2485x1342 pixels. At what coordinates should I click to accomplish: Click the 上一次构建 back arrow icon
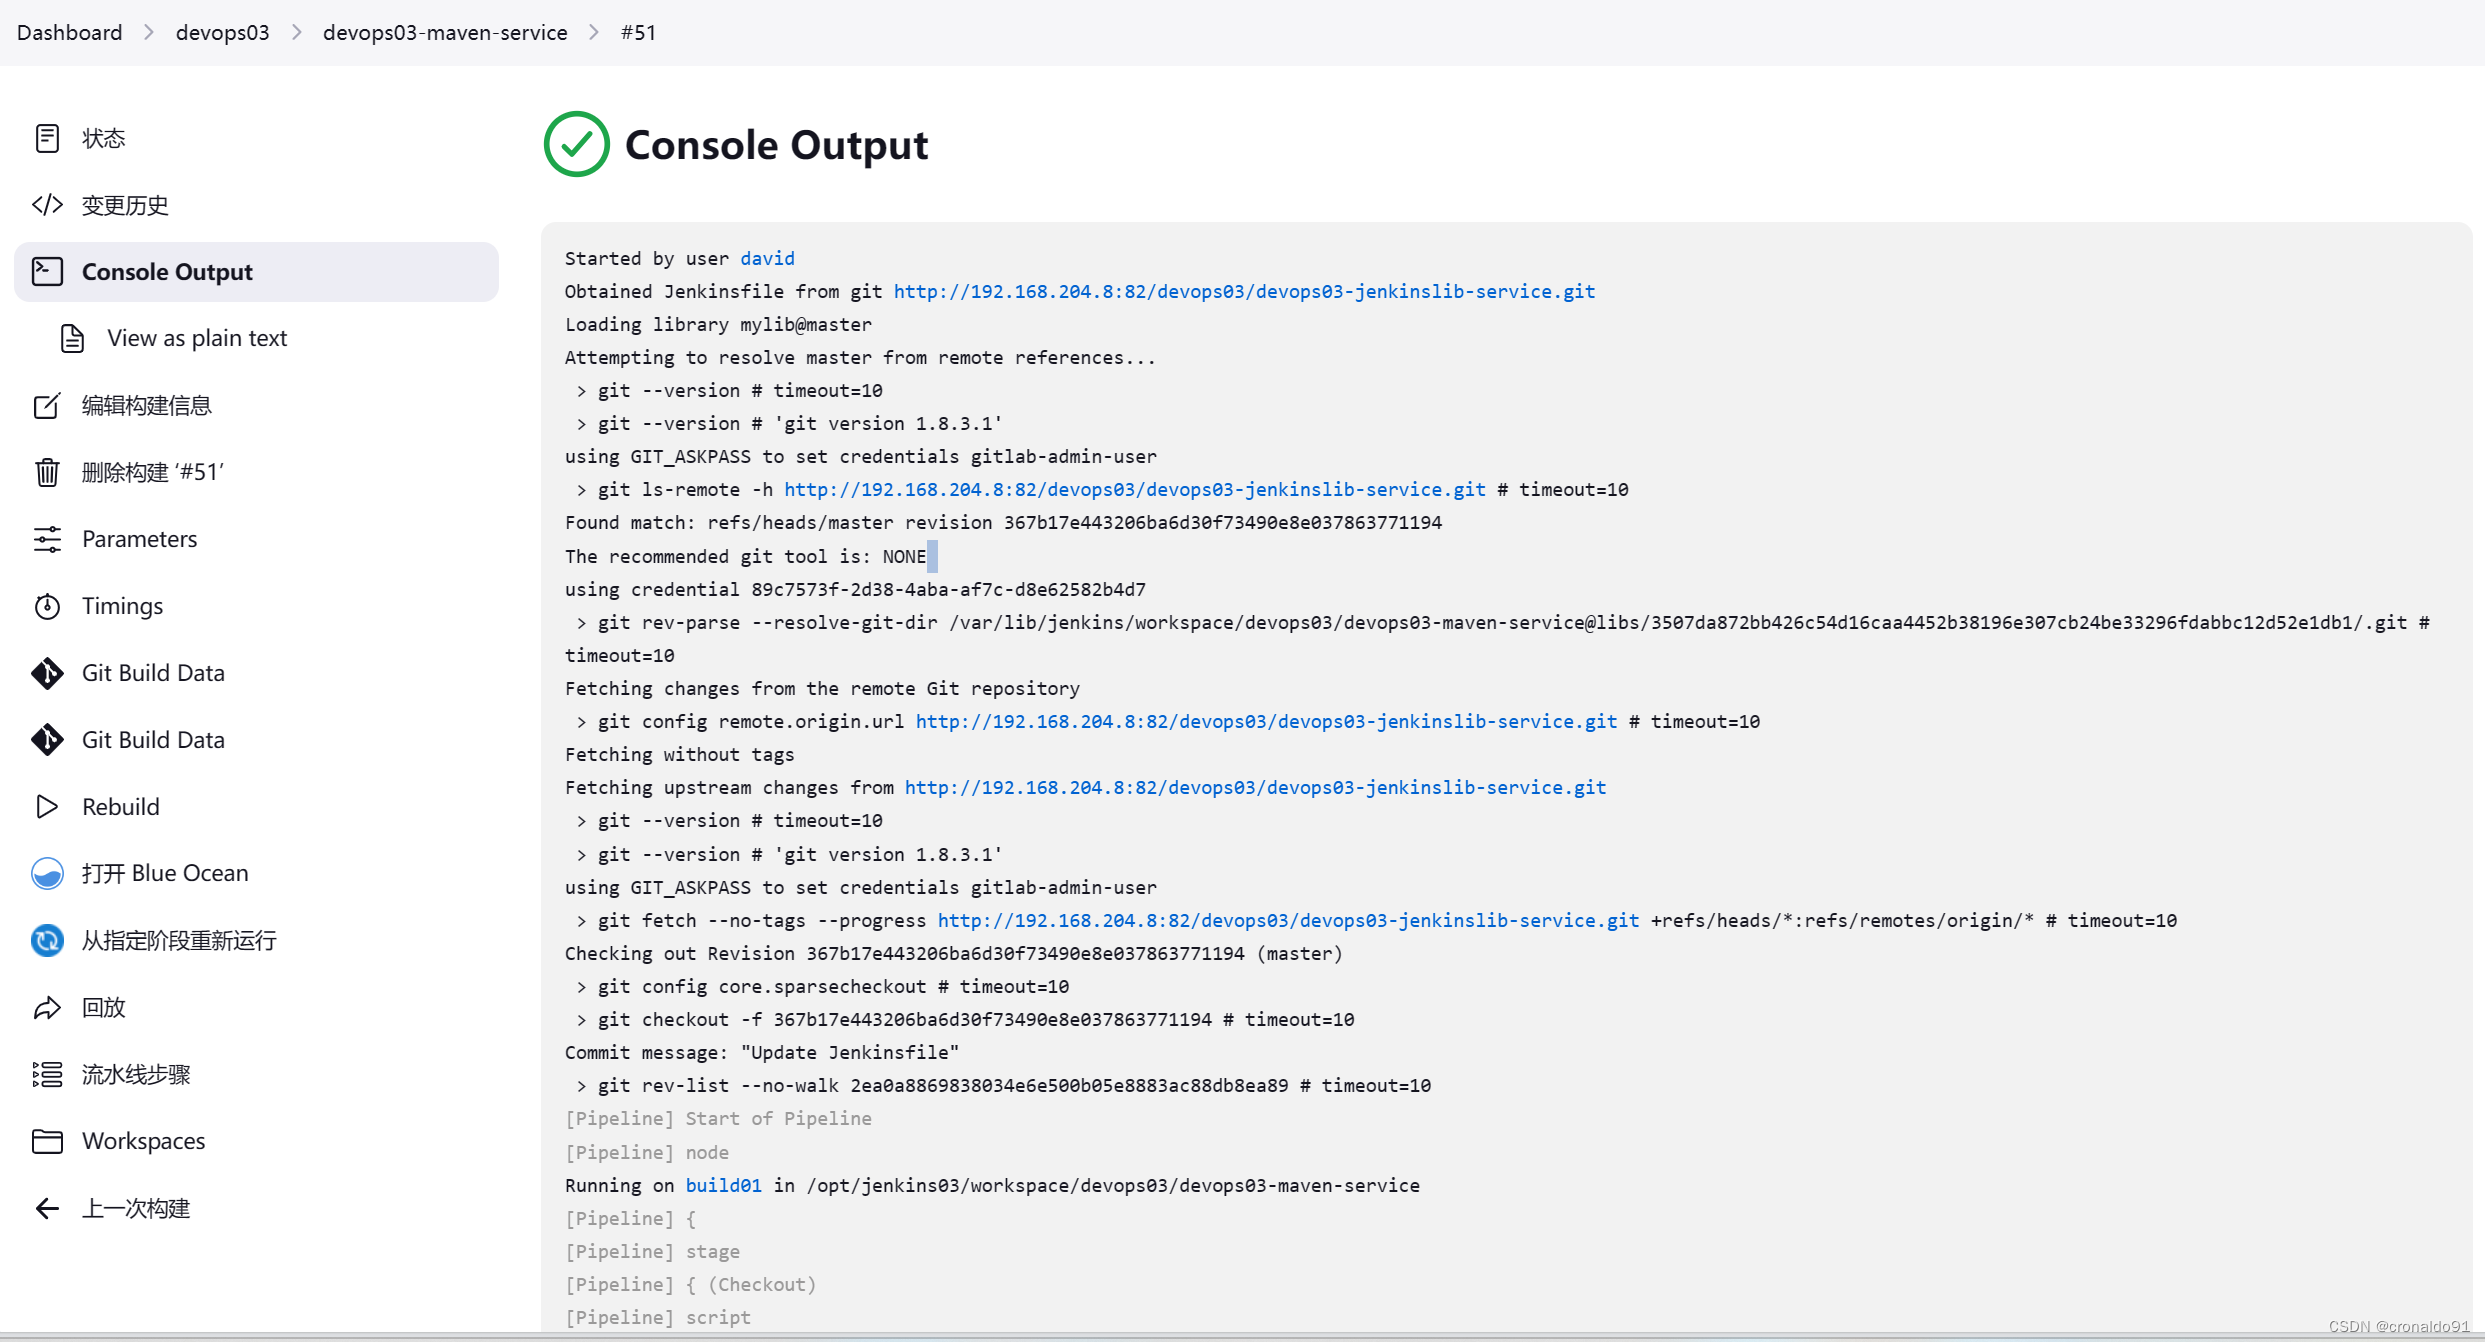[47, 1208]
